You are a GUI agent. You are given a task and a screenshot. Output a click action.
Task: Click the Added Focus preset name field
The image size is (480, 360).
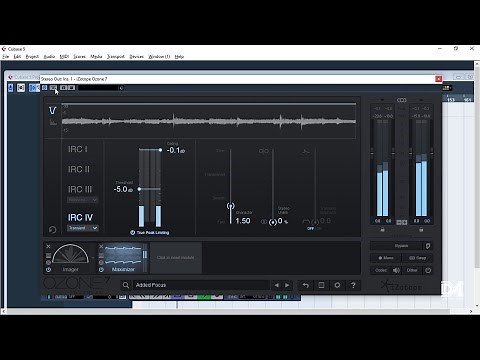point(201,285)
